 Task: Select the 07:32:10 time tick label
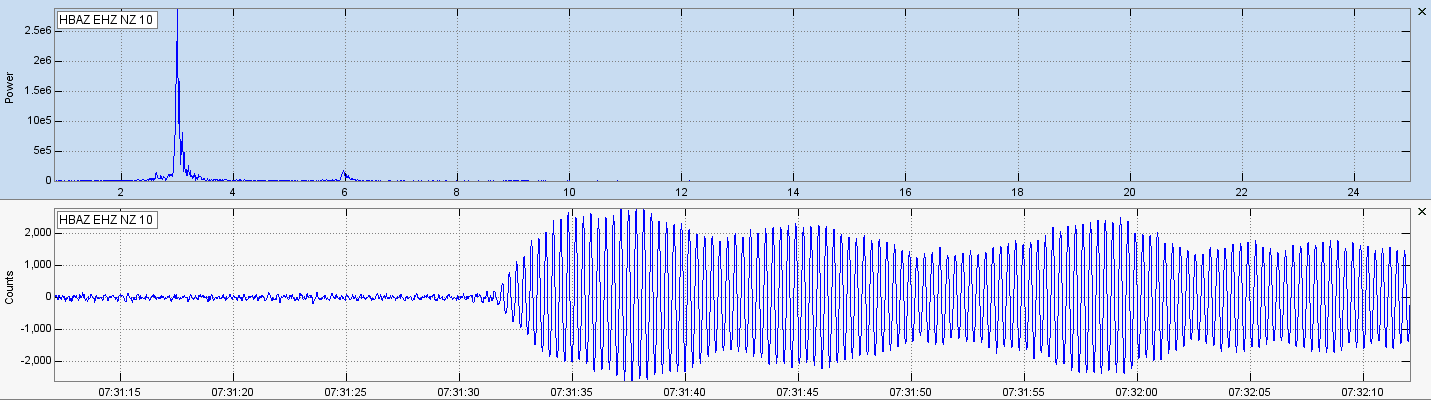[1364, 391]
